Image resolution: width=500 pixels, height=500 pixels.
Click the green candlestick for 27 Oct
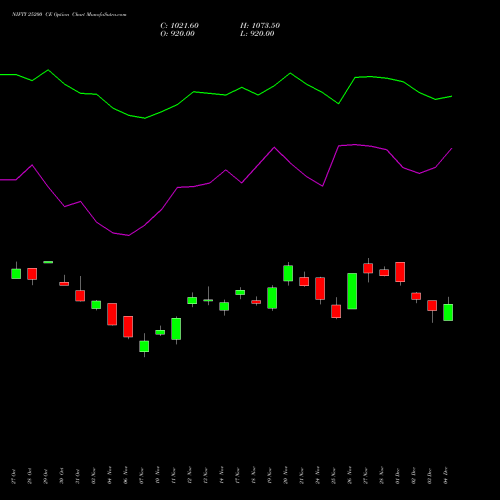click(16, 274)
